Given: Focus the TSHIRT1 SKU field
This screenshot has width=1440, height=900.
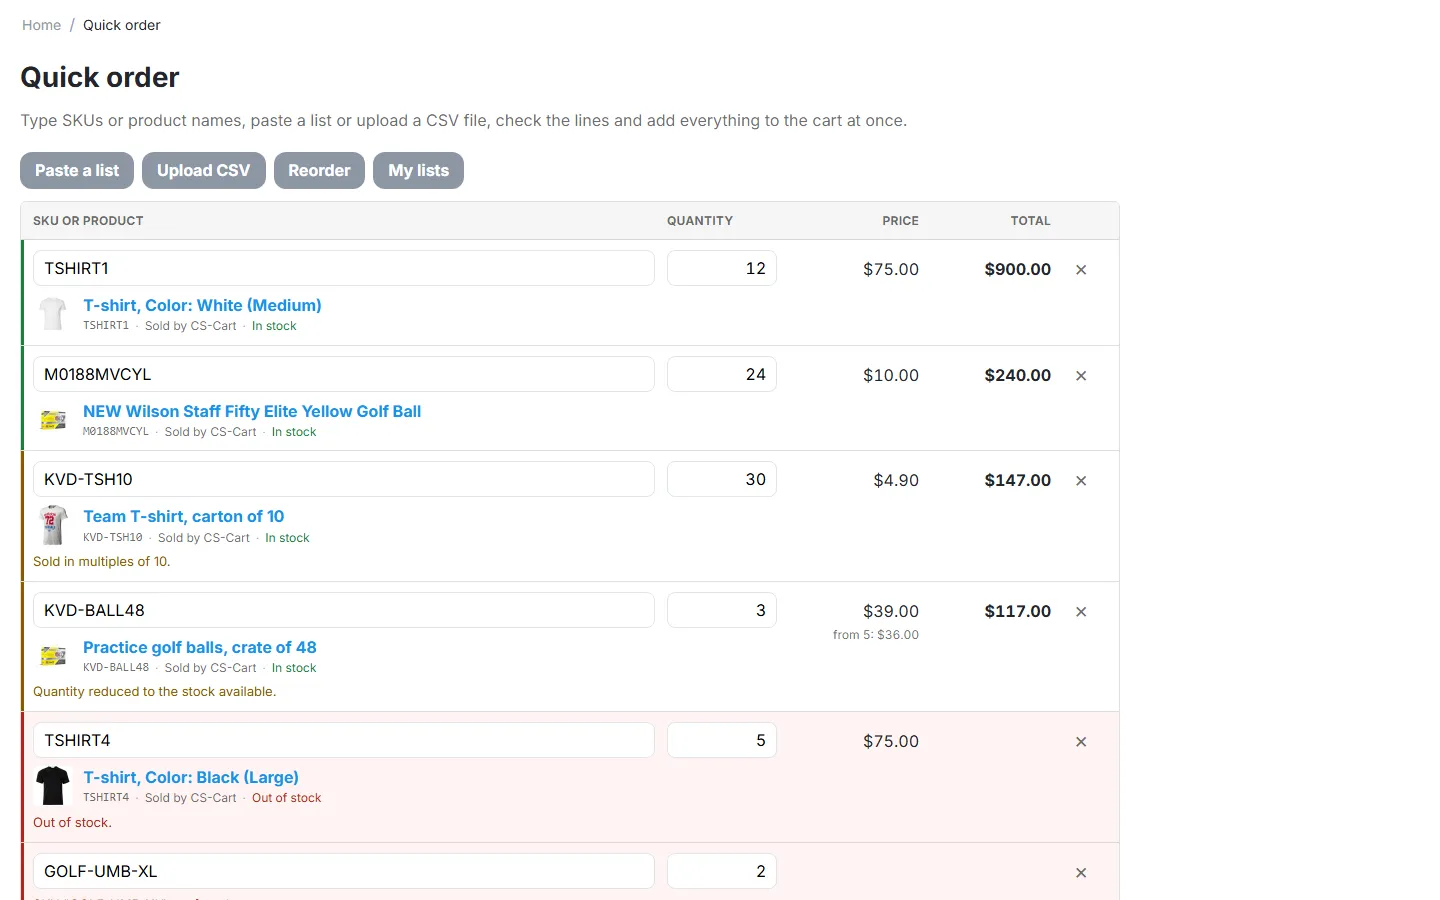Looking at the screenshot, I should 344,268.
